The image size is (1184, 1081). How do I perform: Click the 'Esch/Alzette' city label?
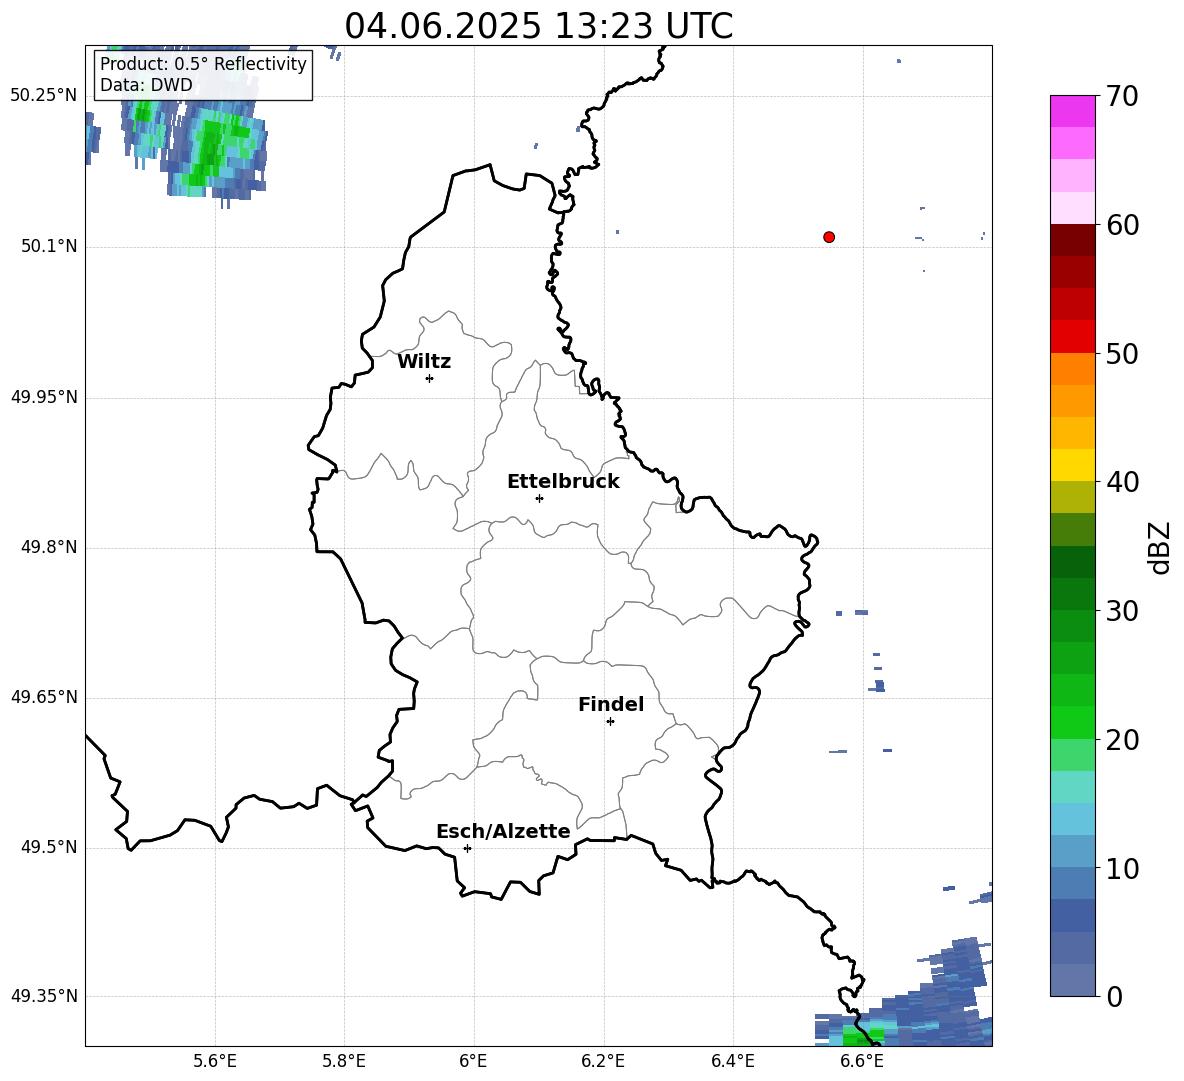coord(503,831)
